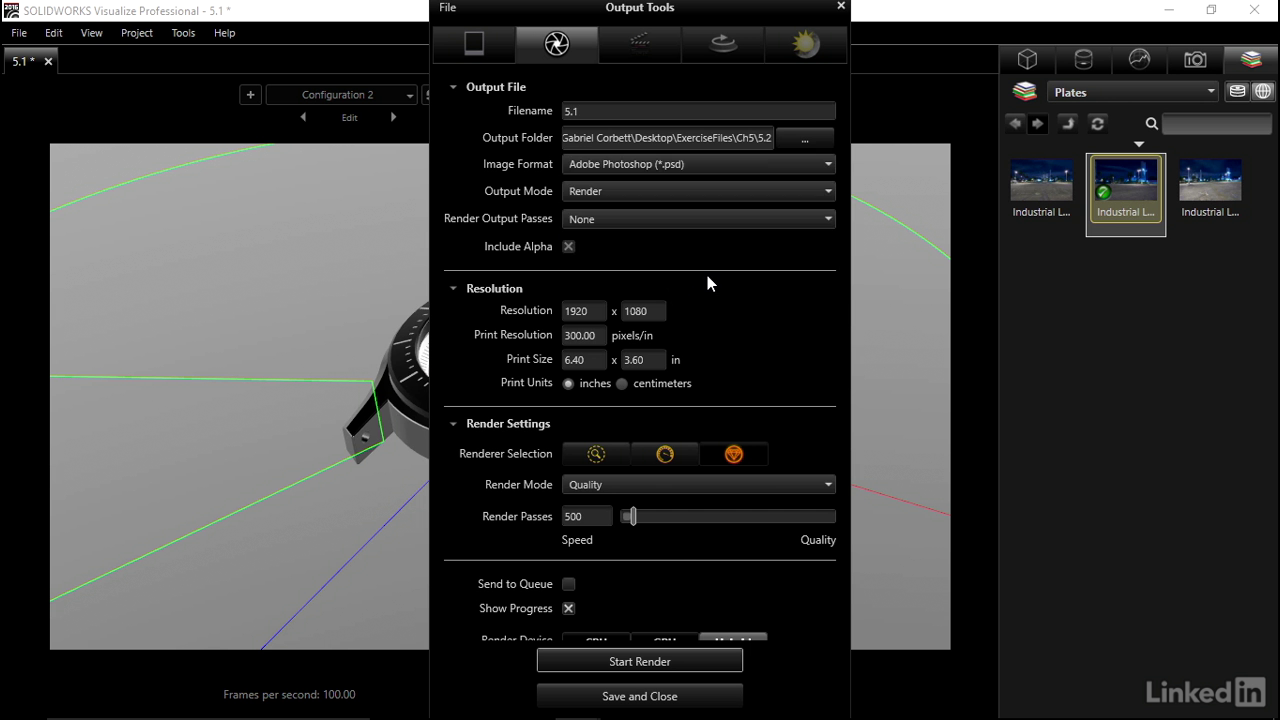Go up one library folder level
The image size is (1280, 720).
point(1068,124)
